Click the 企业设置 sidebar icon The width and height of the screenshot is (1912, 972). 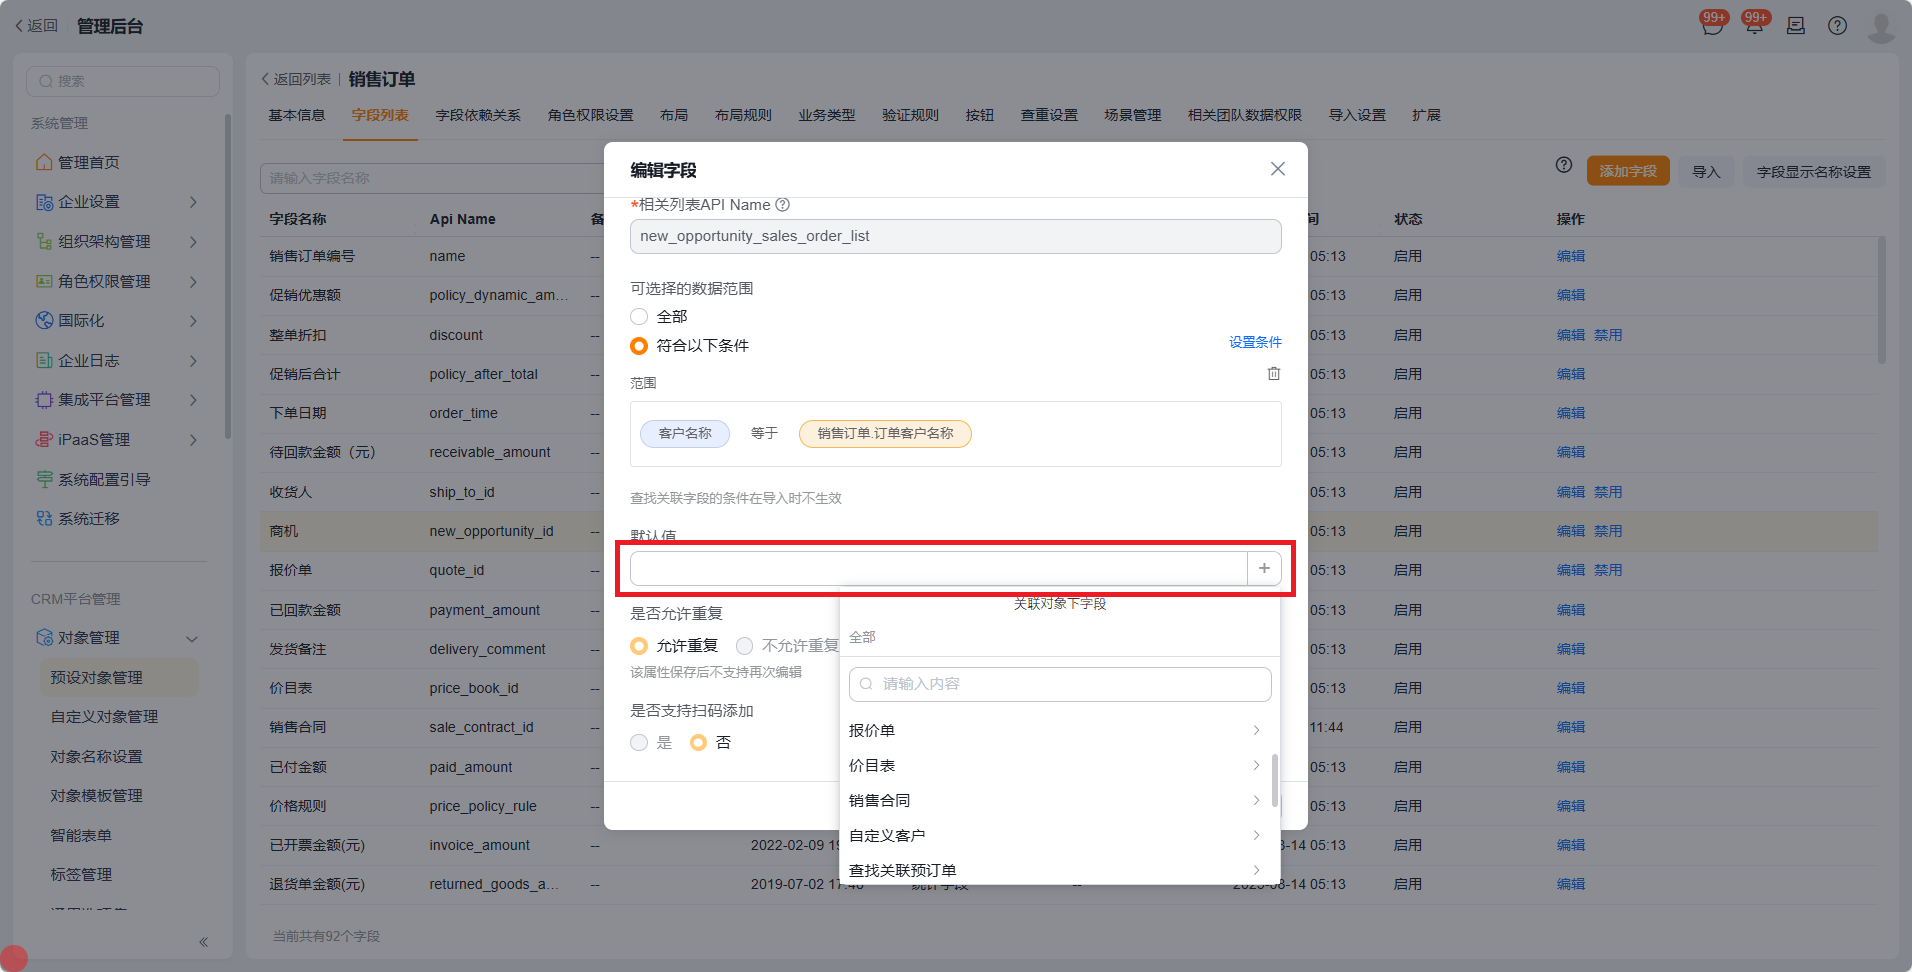[x=44, y=202]
